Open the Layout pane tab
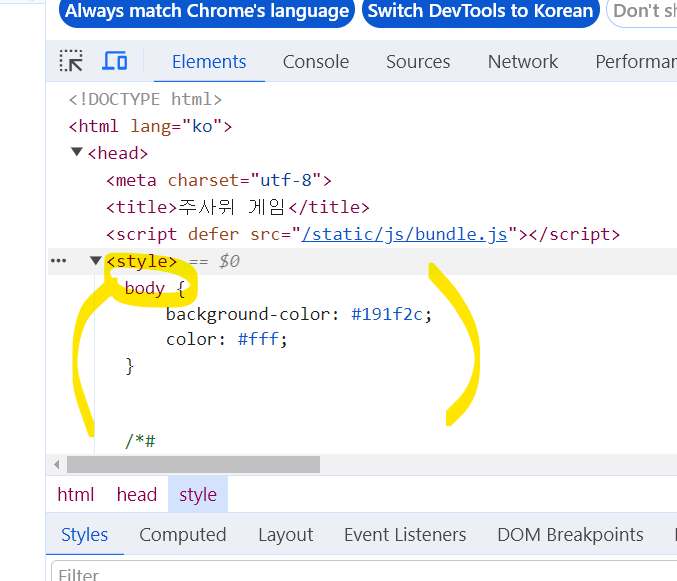 (x=286, y=534)
